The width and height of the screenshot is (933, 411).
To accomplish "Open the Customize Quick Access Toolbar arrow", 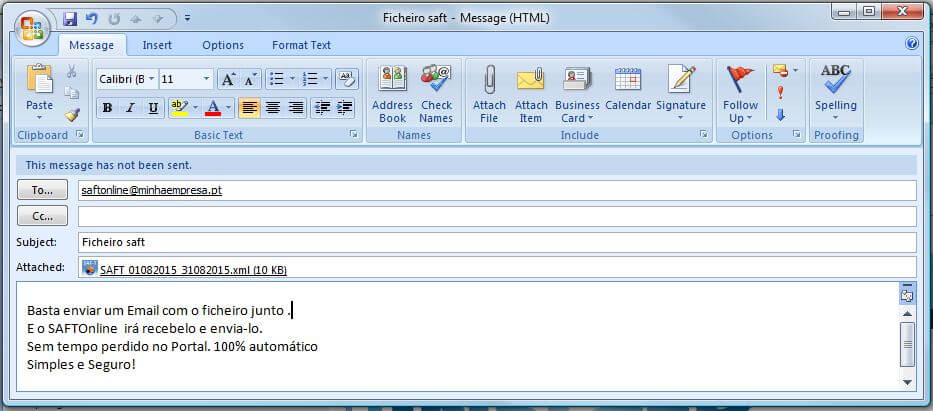I will (x=187, y=18).
